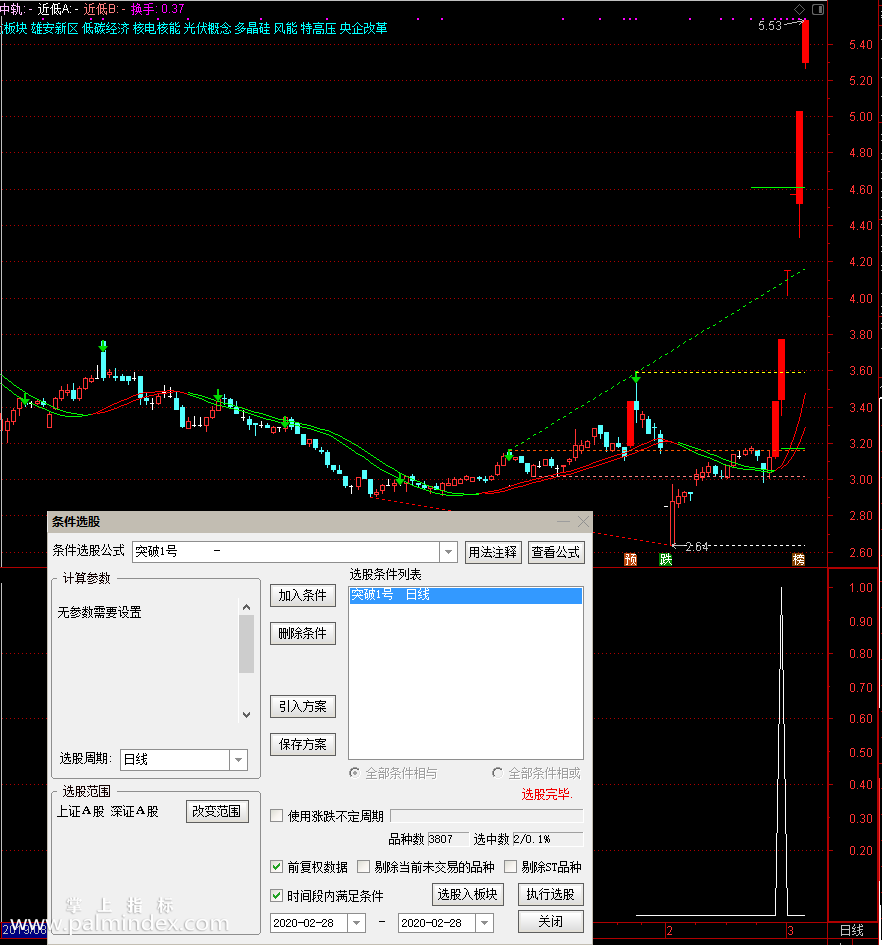The image size is (882, 945).
Task: Run the screen with 执行选股 button
Action: point(550,894)
